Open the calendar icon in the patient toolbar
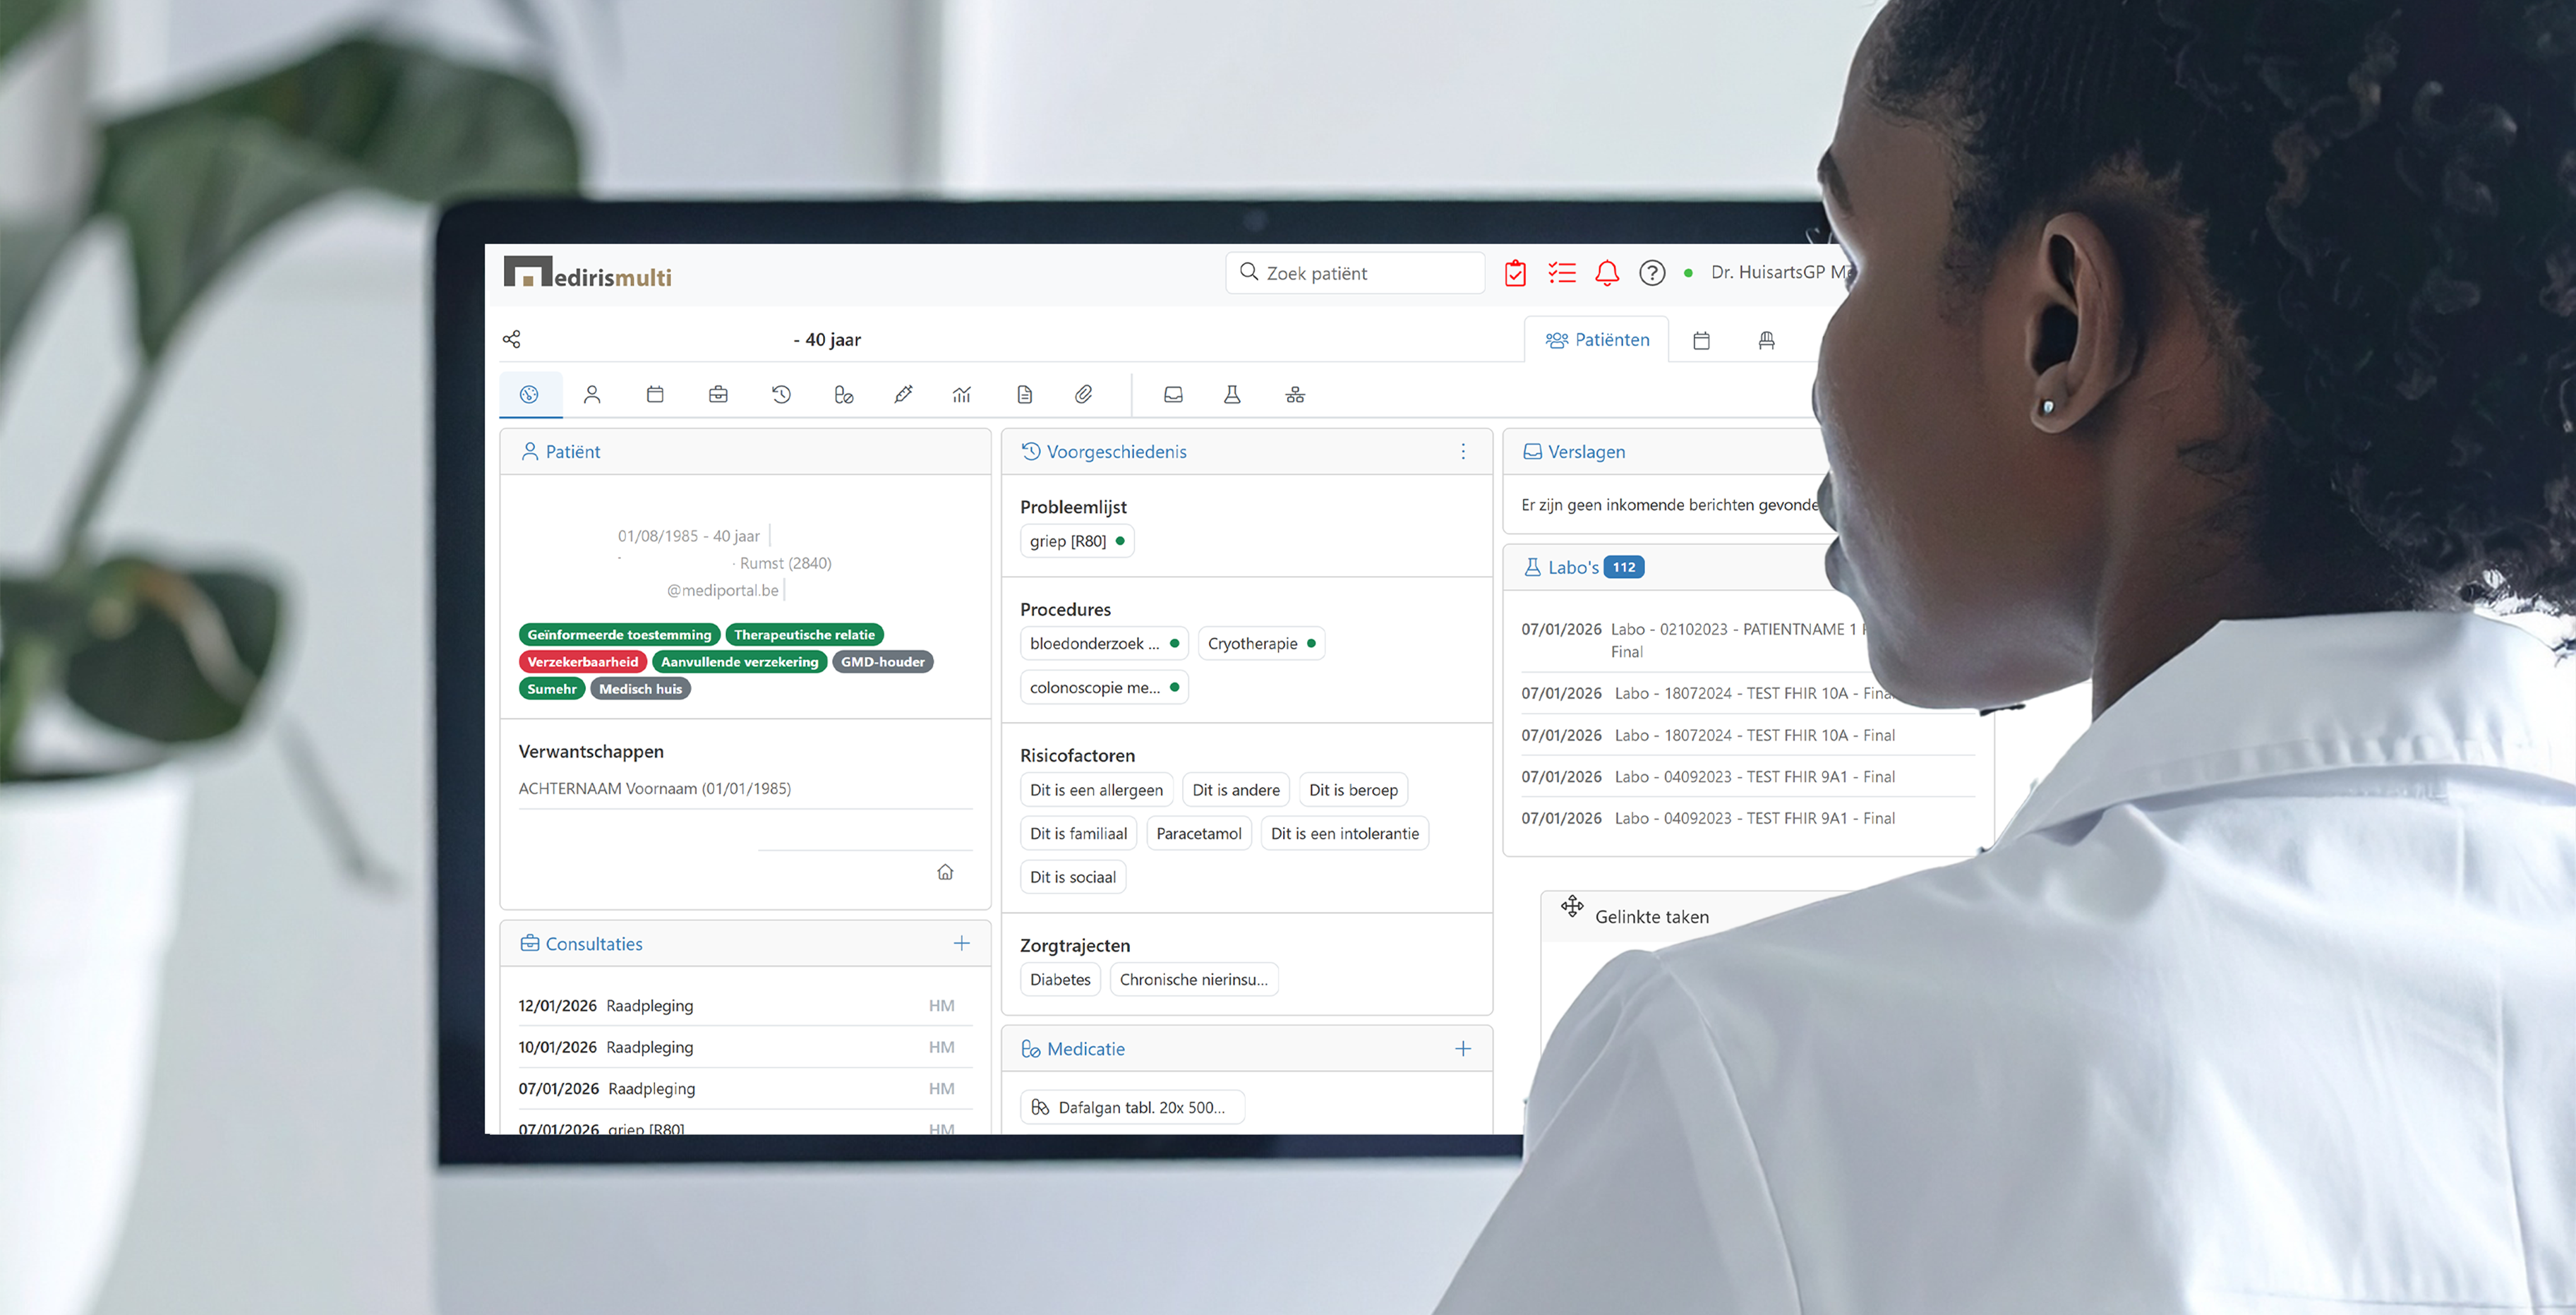The height and width of the screenshot is (1315, 2576). [655, 395]
